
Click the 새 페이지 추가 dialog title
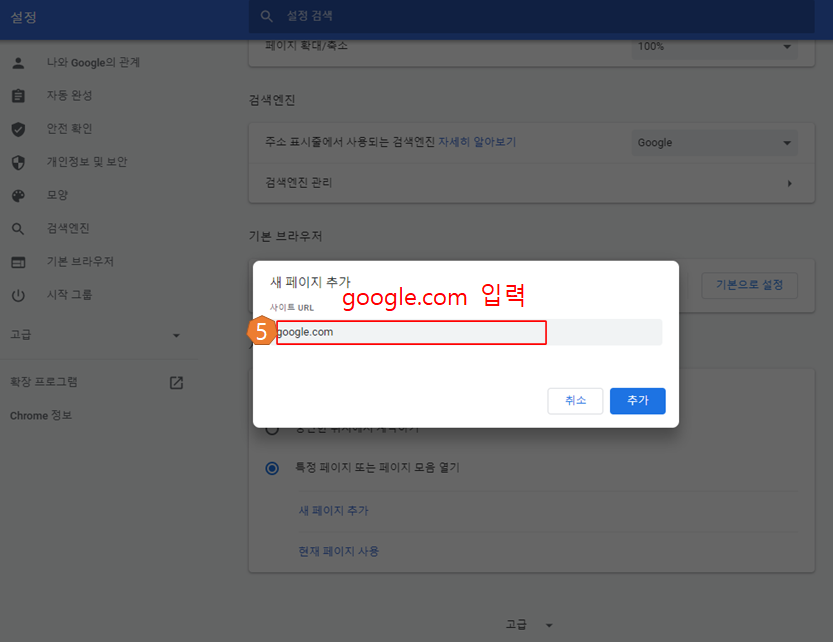coord(310,282)
